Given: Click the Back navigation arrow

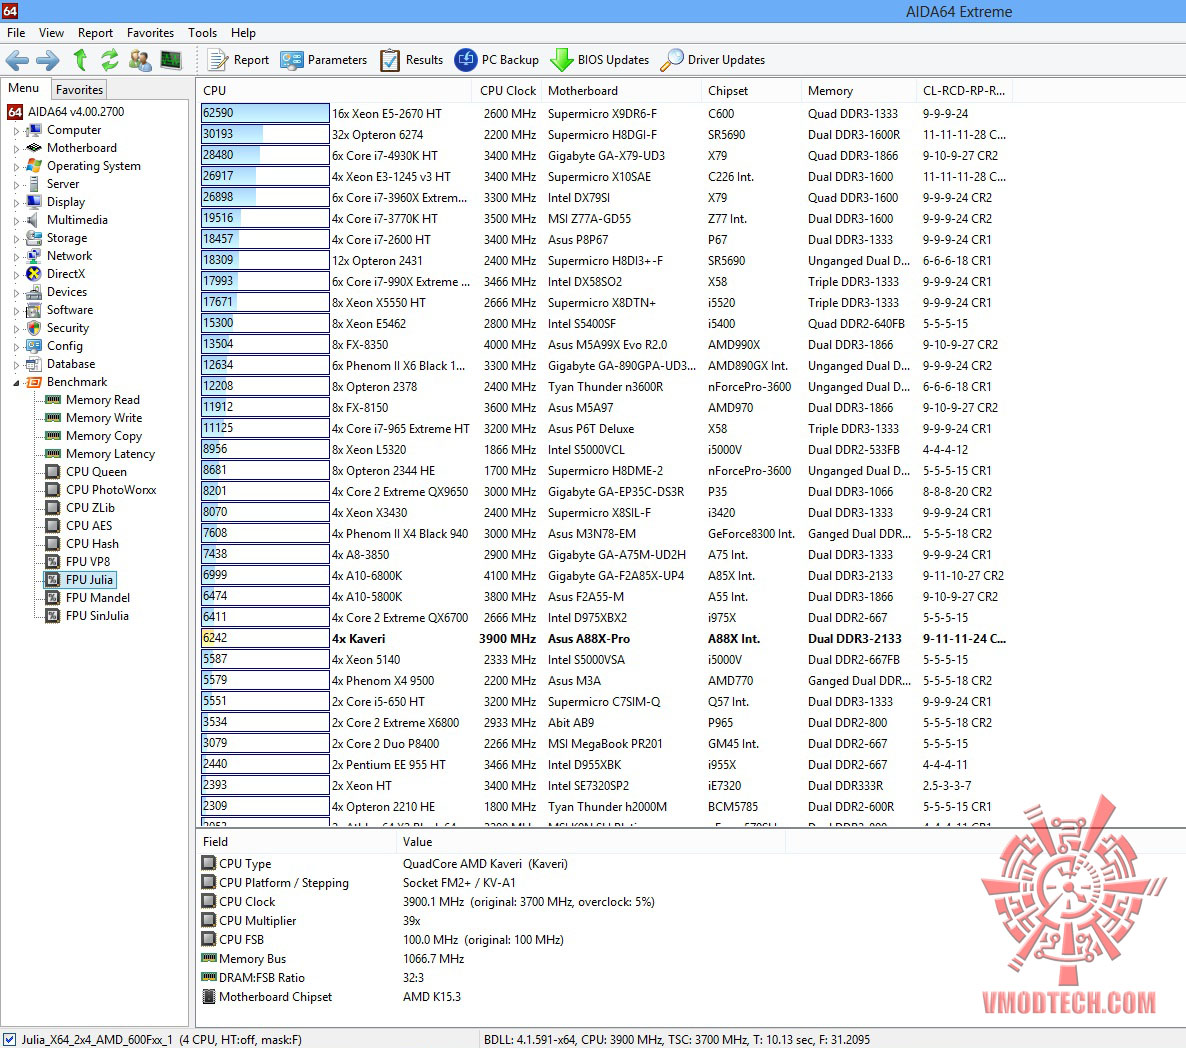Looking at the screenshot, I should pos(17,60).
